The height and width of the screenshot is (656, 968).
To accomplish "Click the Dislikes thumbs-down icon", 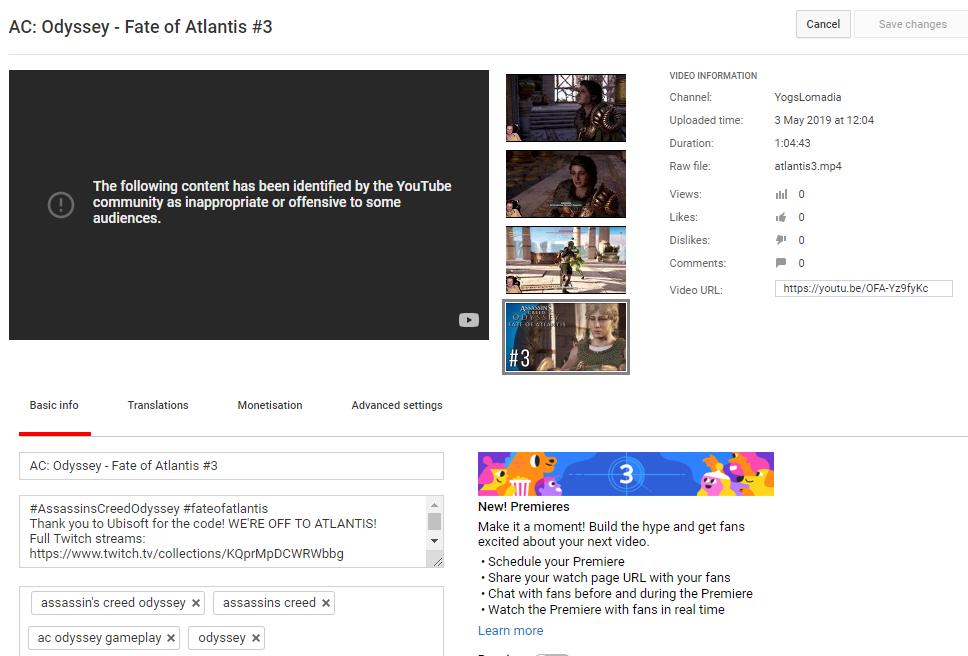I will 781,240.
